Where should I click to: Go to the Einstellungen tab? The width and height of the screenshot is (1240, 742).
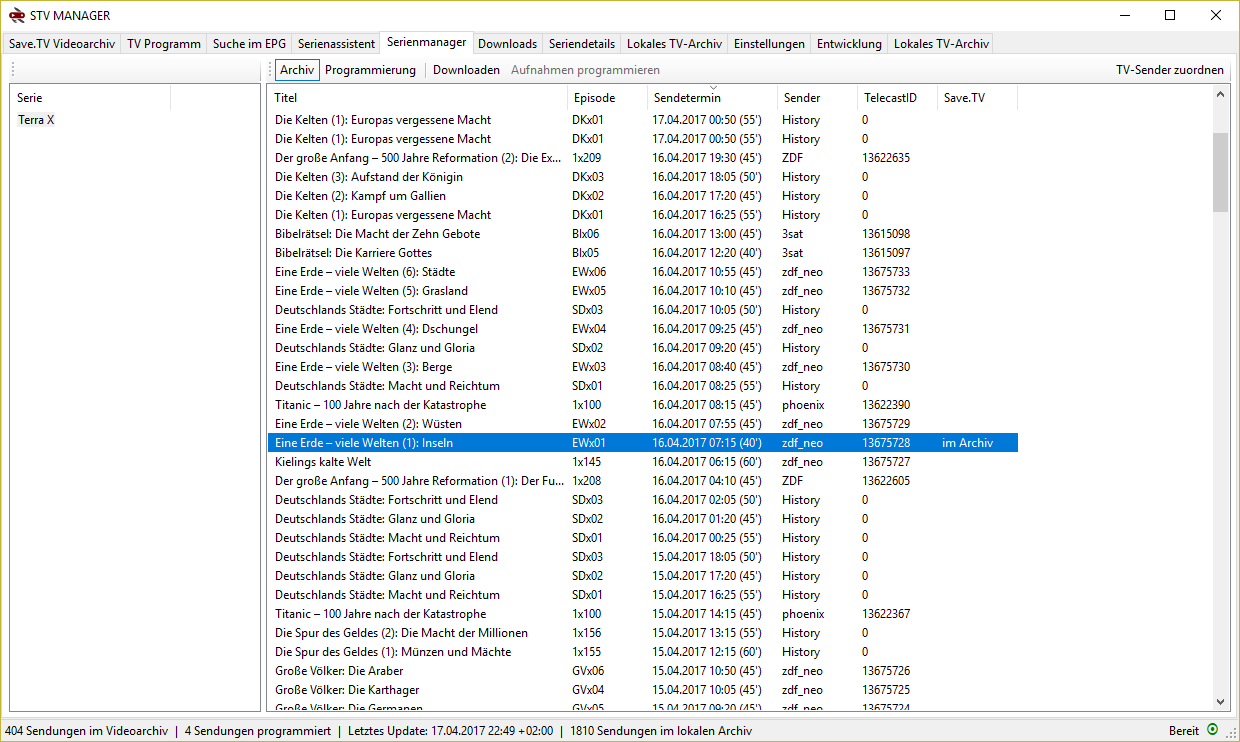pyautogui.click(x=768, y=44)
